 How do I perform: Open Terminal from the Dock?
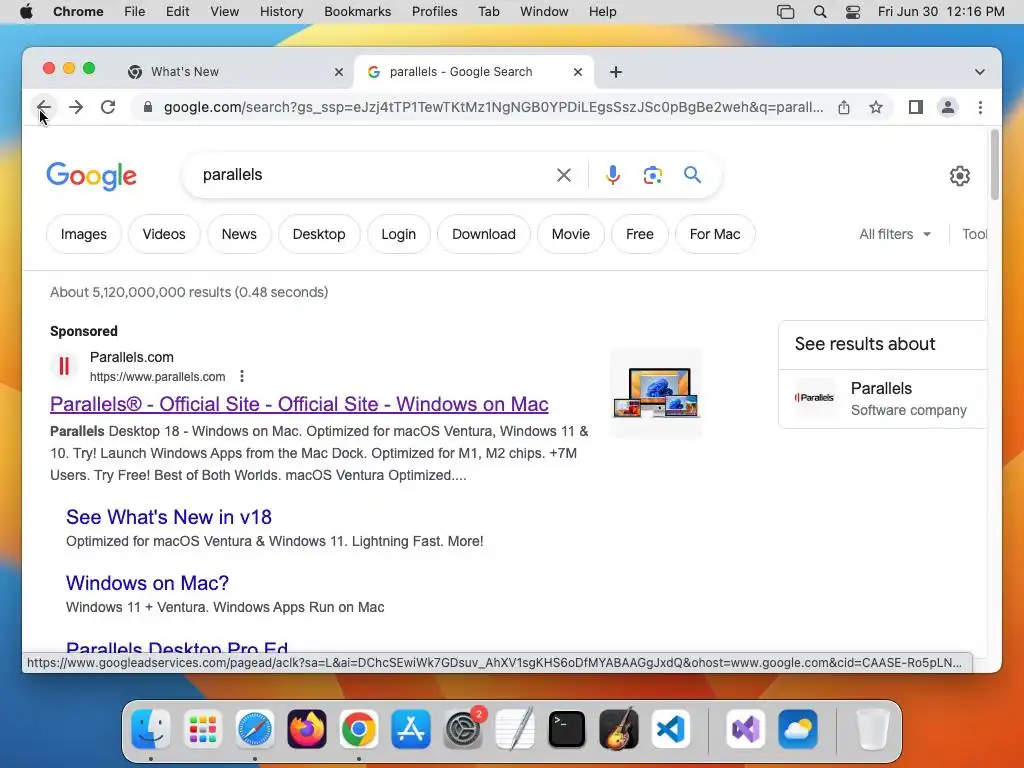pyautogui.click(x=566, y=729)
